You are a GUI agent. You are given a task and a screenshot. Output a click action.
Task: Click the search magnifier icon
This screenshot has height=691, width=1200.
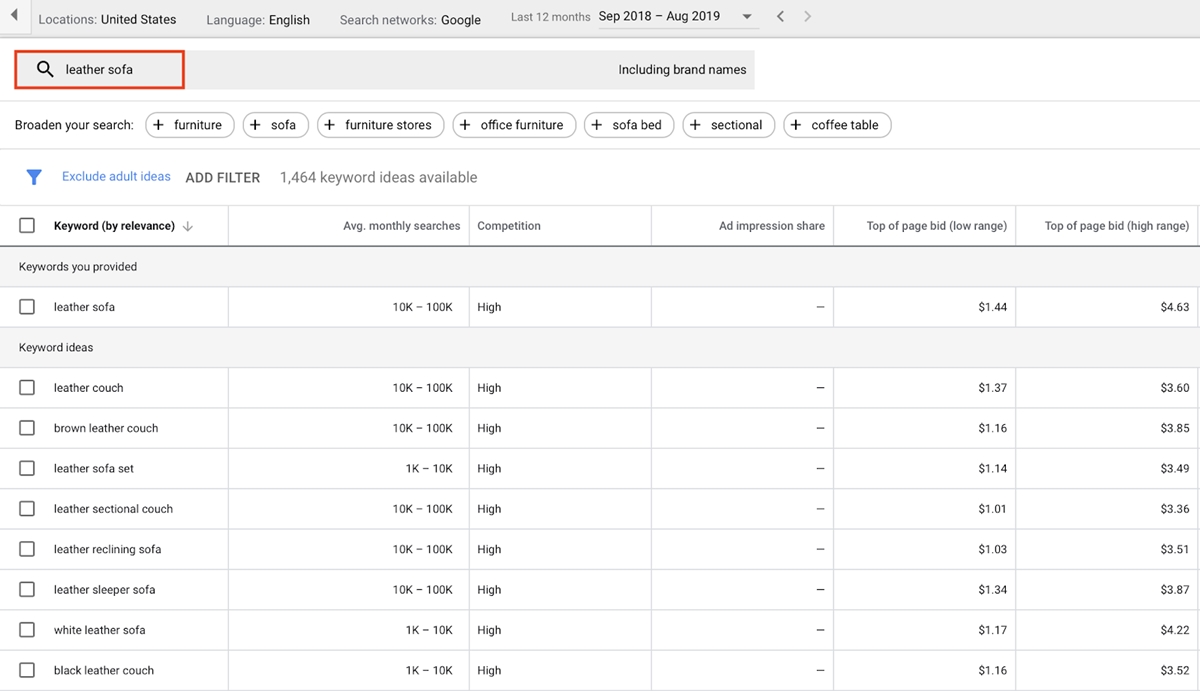45,70
